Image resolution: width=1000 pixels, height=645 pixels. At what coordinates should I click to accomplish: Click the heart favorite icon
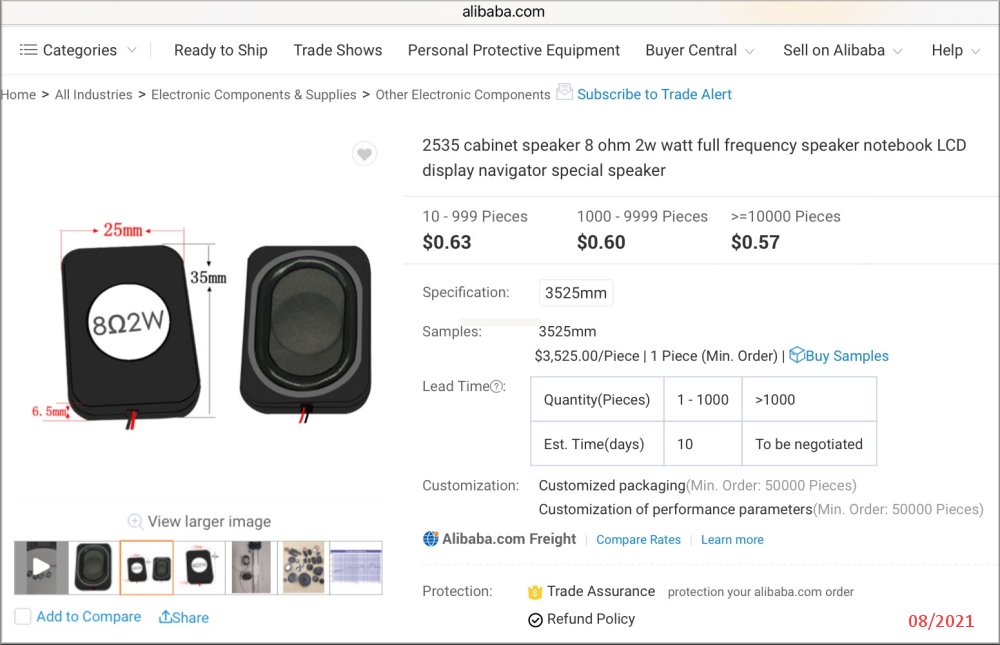(364, 154)
